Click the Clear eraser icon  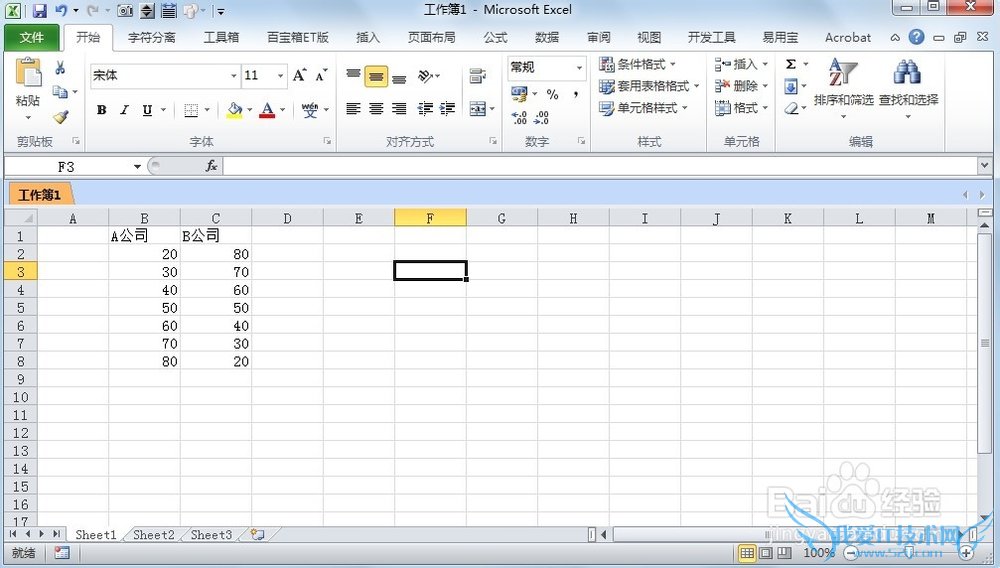[791, 108]
